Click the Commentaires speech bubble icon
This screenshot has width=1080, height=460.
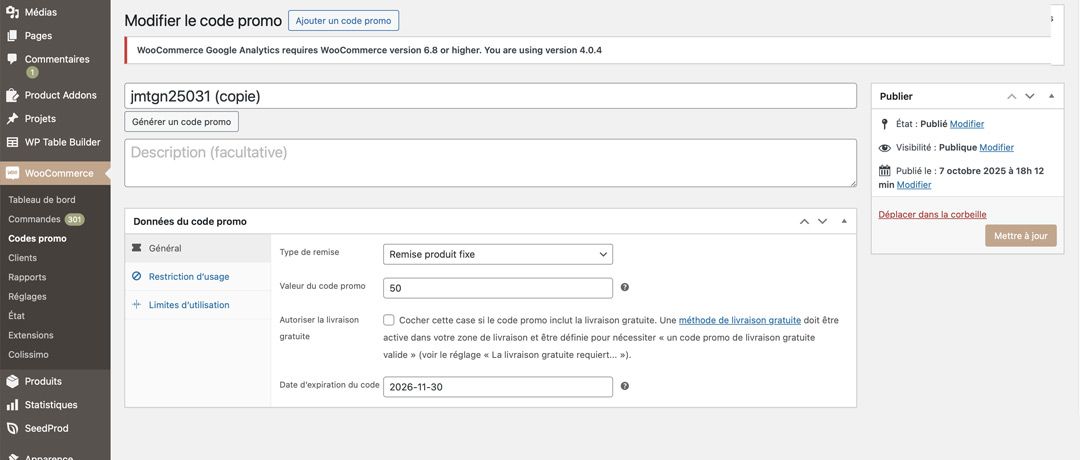tap(13, 59)
